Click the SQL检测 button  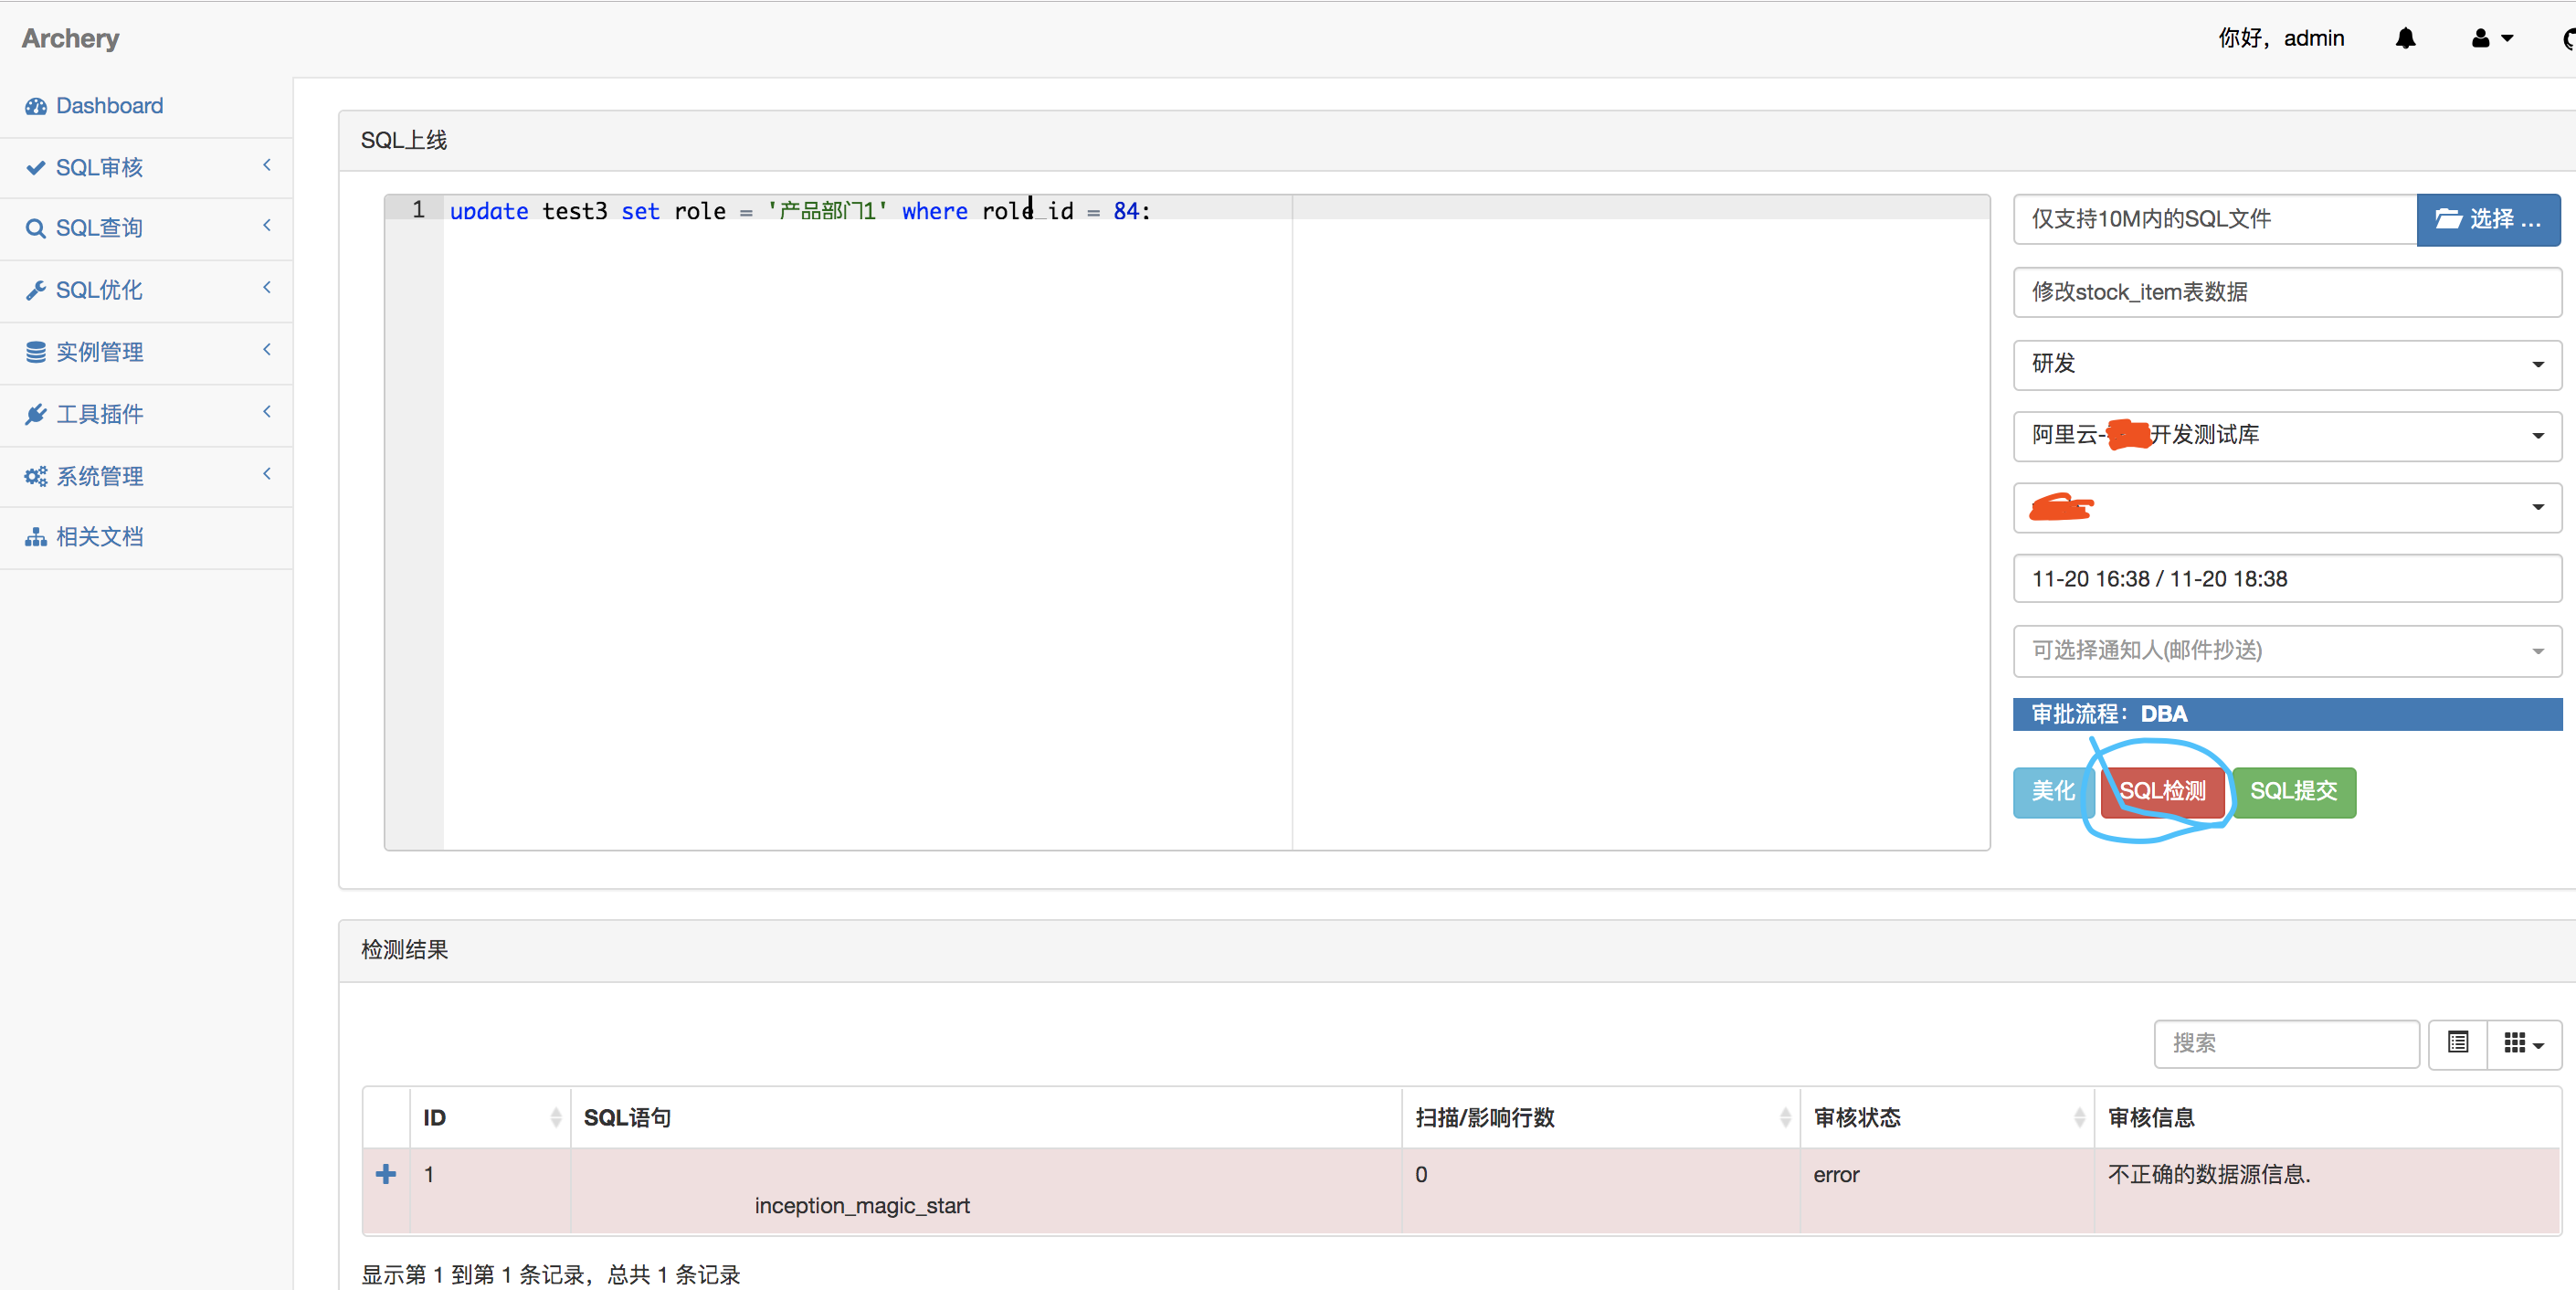point(2163,791)
